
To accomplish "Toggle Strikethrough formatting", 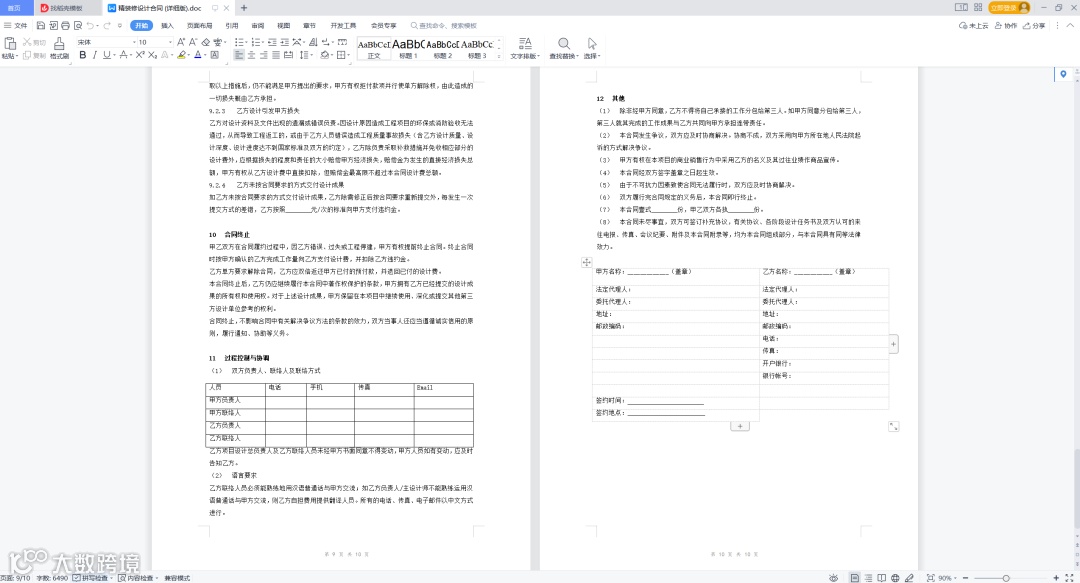I will point(123,55).
